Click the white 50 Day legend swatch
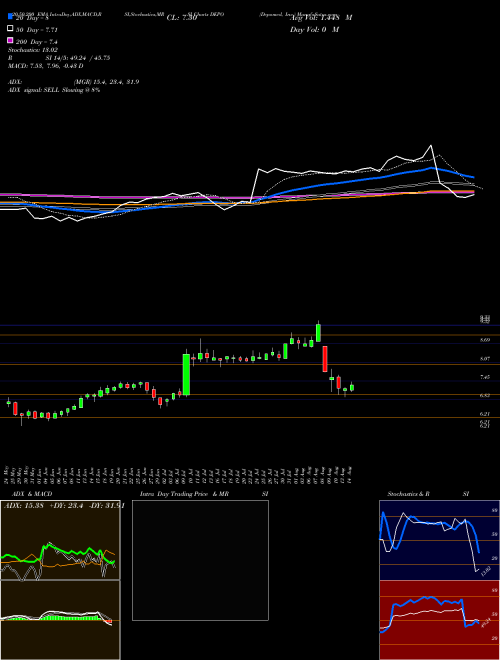The image size is (500, 660). (x=11, y=29)
